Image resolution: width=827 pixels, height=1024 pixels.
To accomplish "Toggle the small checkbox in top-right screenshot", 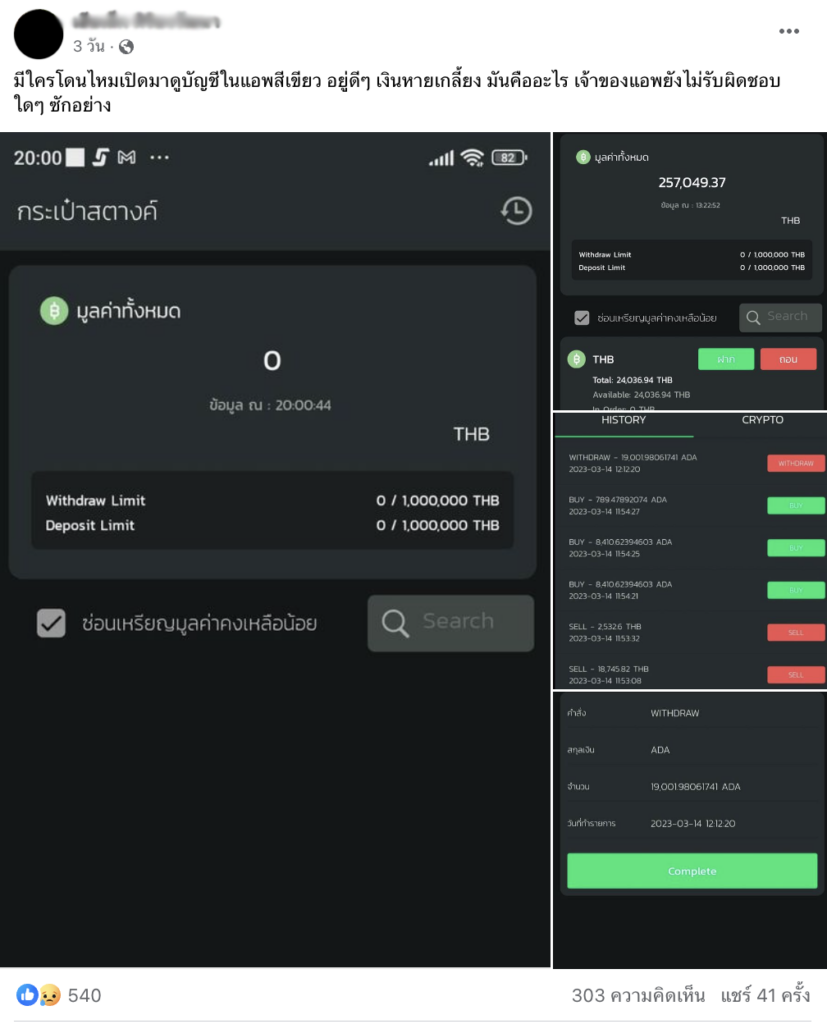I will tap(581, 318).
